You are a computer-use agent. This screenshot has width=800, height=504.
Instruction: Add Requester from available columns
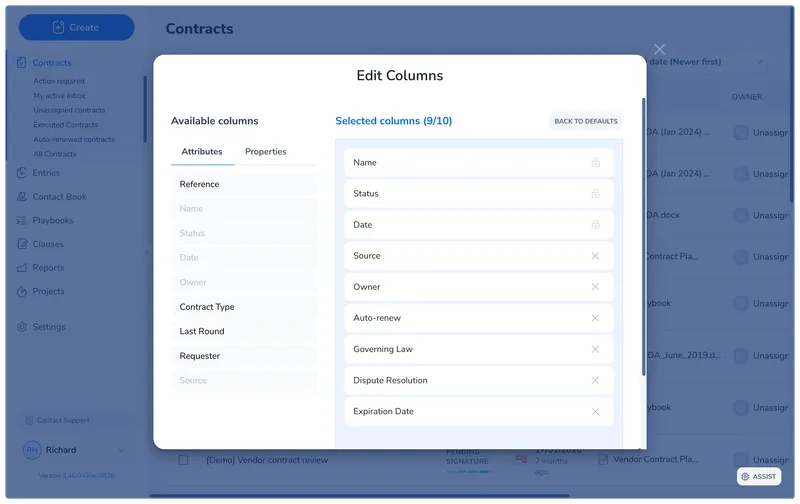(x=244, y=356)
